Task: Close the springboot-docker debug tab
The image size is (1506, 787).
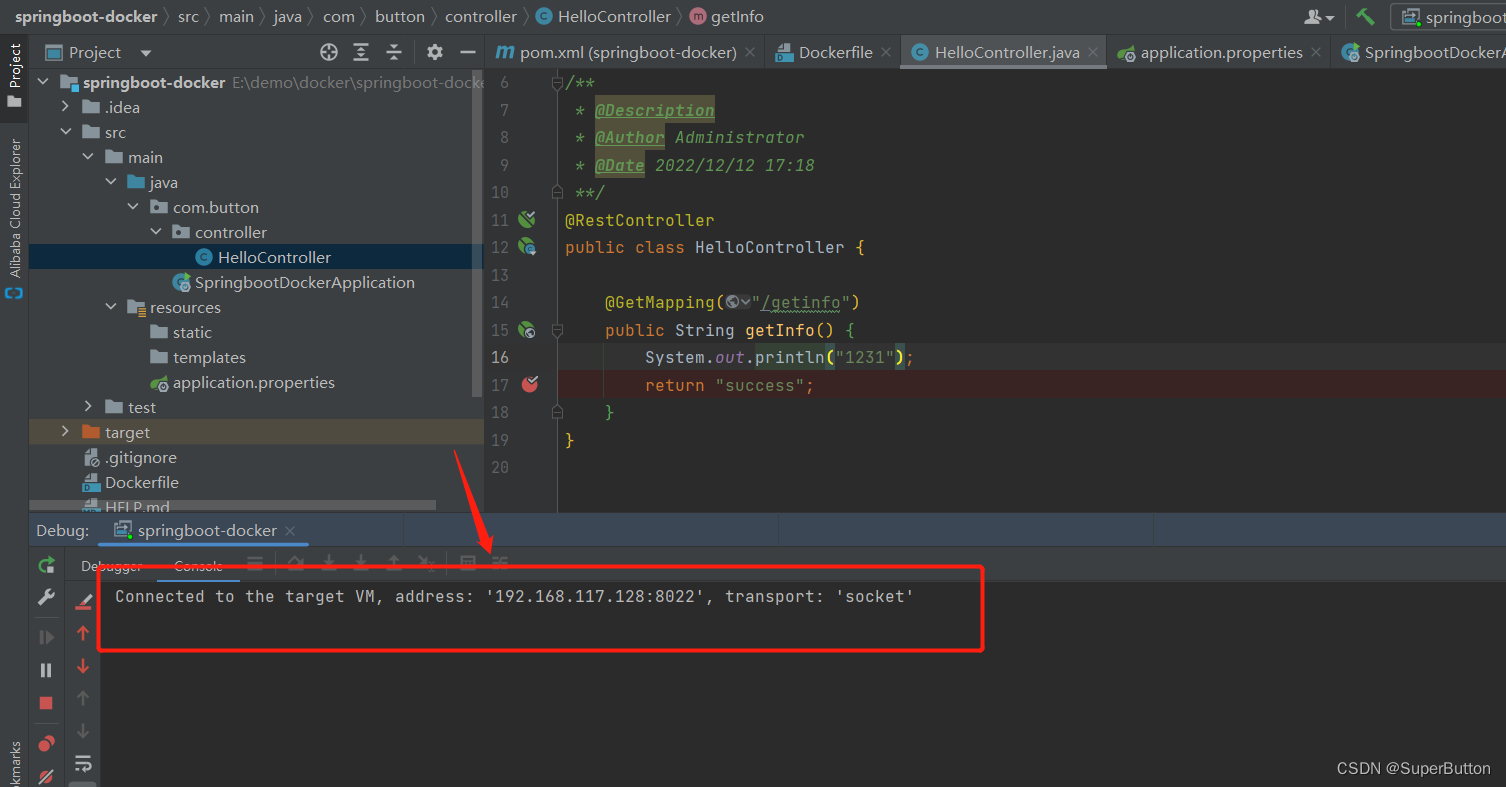Action: 289,531
